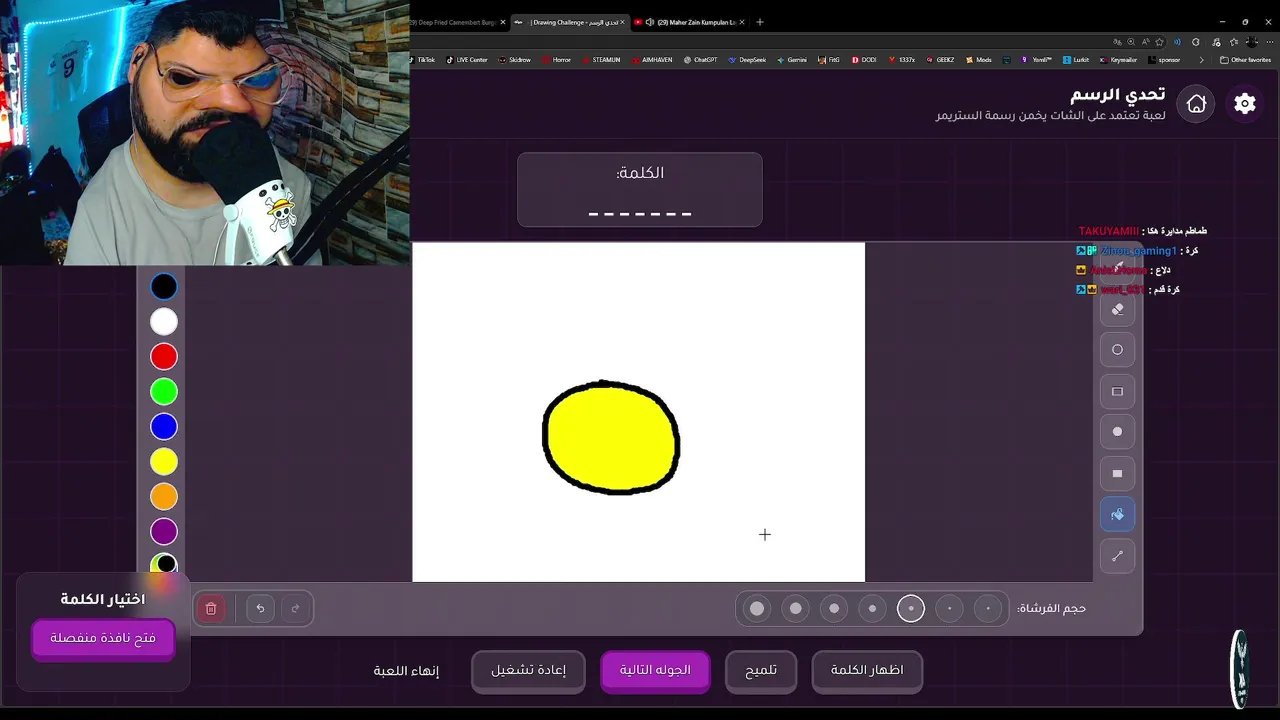The width and height of the screenshot is (1280, 720).
Task: Open the Horror bookmark
Action: 557,60
